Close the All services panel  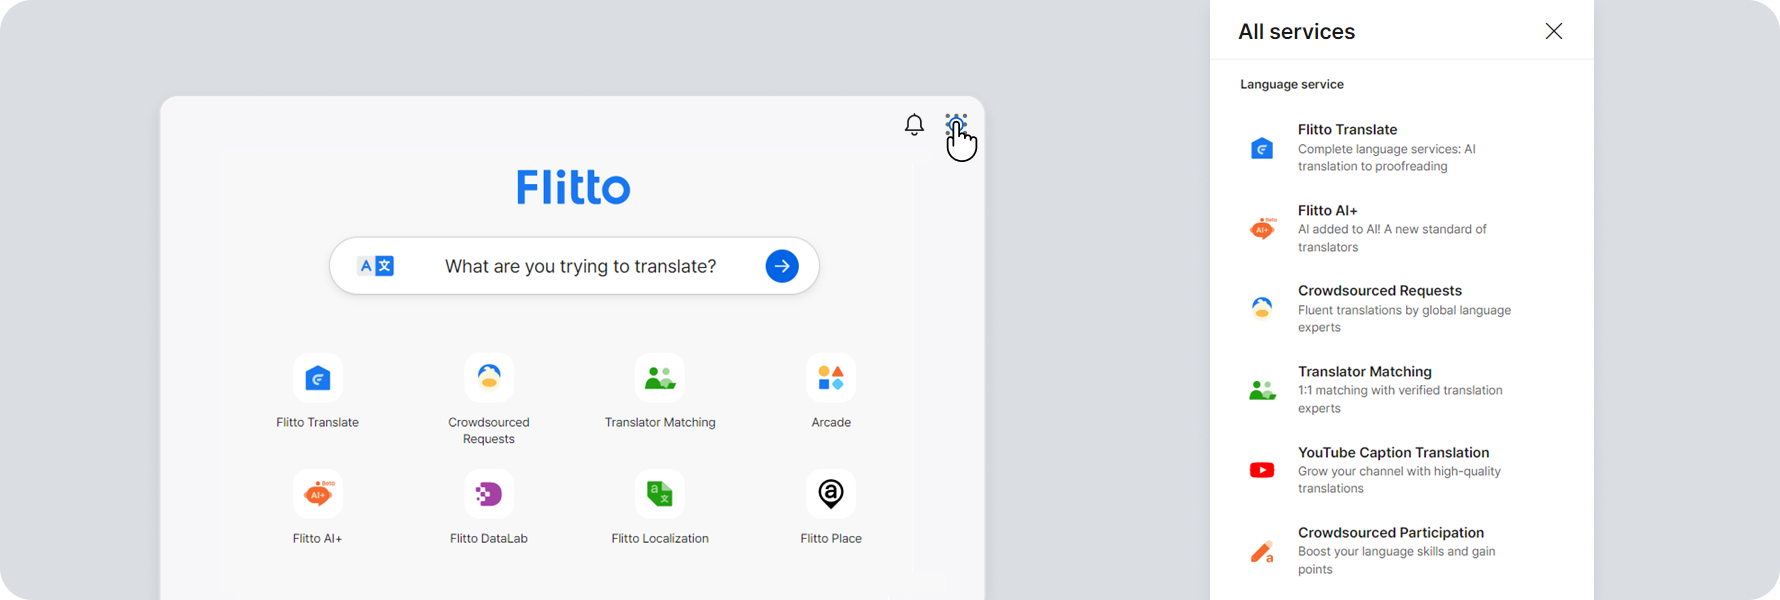(x=1554, y=31)
